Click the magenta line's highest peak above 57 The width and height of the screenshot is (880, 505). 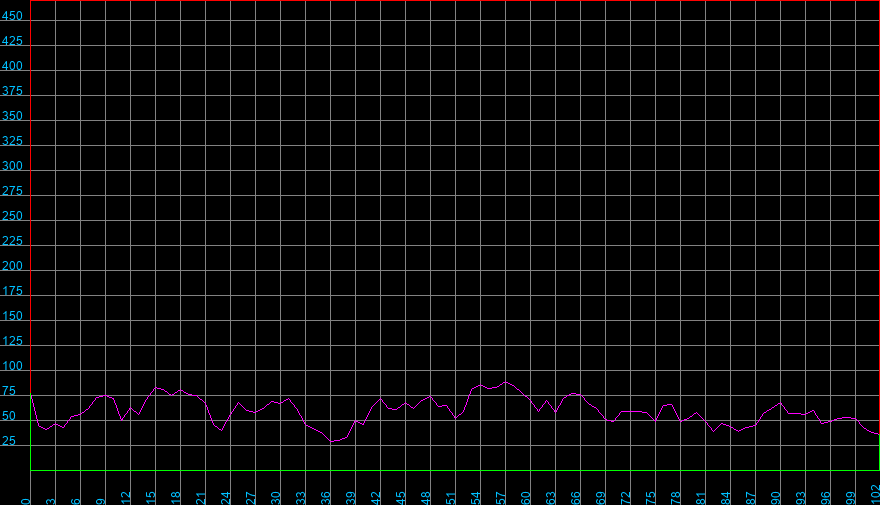coord(506,382)
